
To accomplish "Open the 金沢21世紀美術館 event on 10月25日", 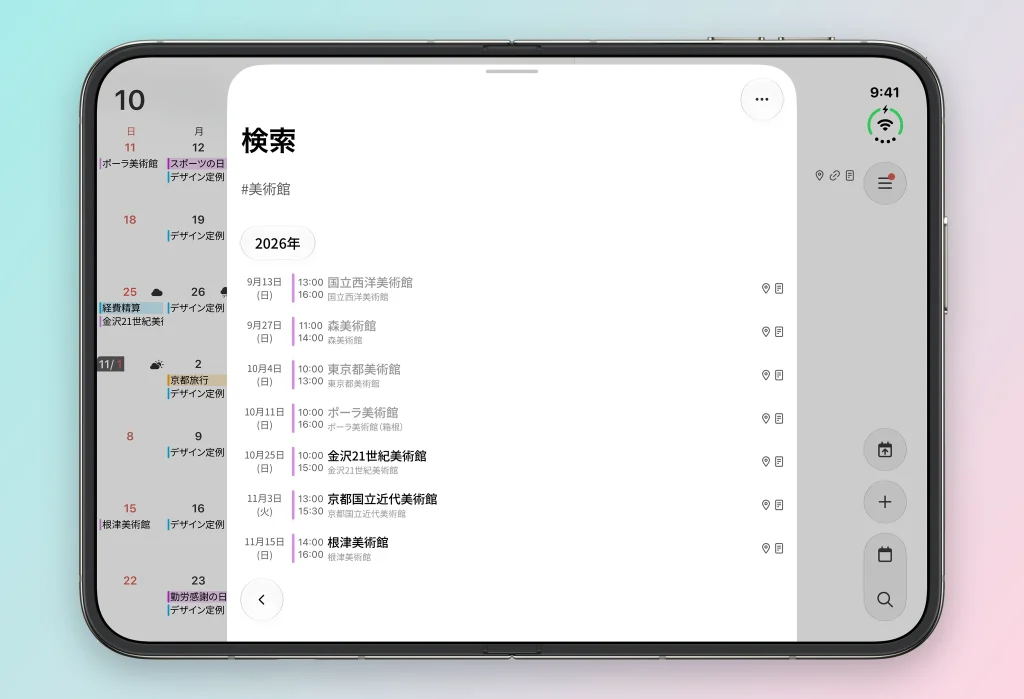I will pyautogui.click(x=512, y=461).
